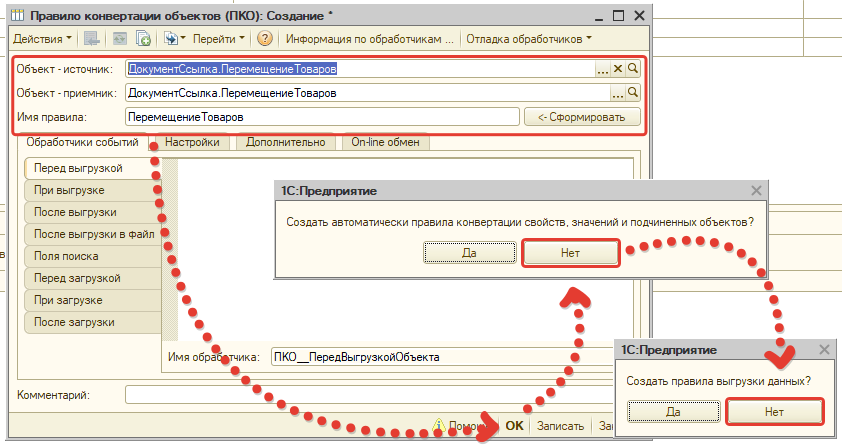Open the On-line обмен tab
Screen dimensions: 842x445
click(385, 142)
